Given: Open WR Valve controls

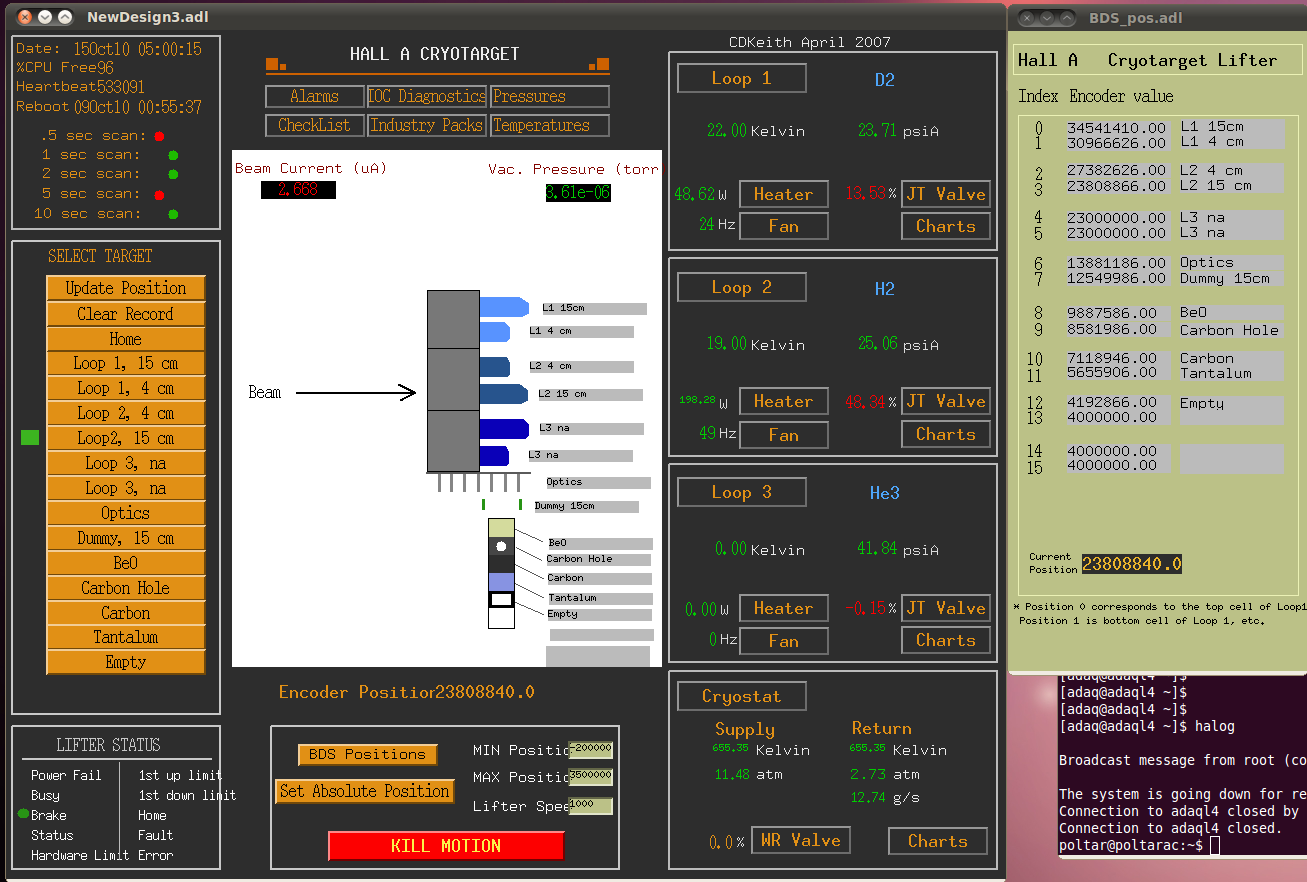Looking at the screenshot, I should click(x=800, y=841).
